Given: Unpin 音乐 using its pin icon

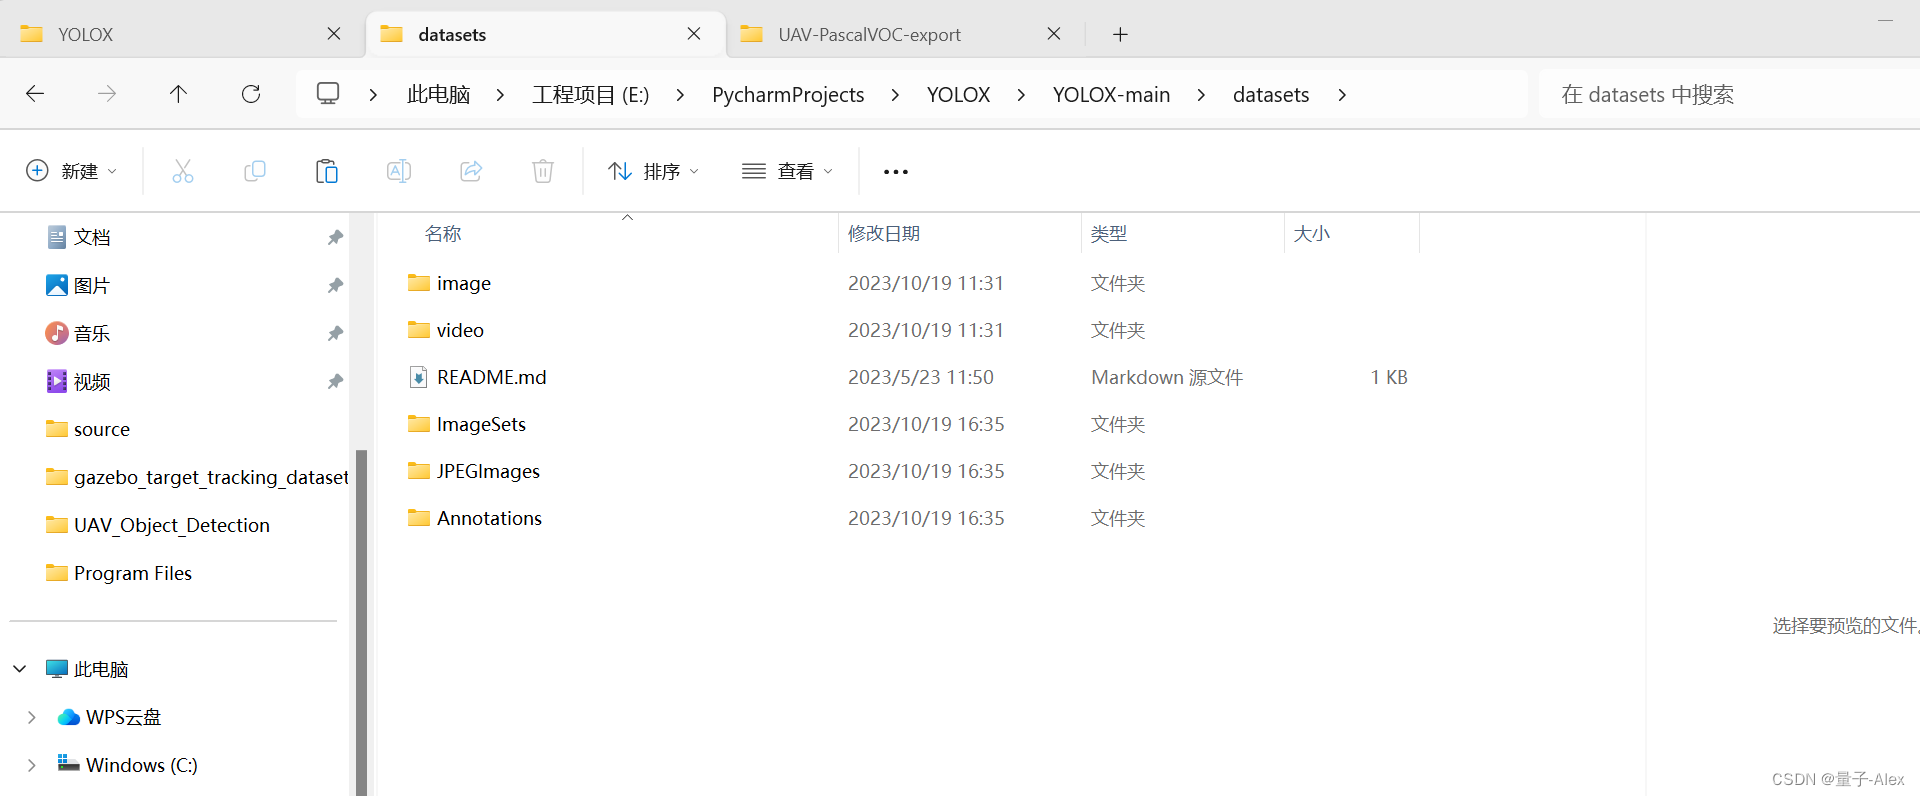Looking at the screenshot, I should [x=335, y=333].
